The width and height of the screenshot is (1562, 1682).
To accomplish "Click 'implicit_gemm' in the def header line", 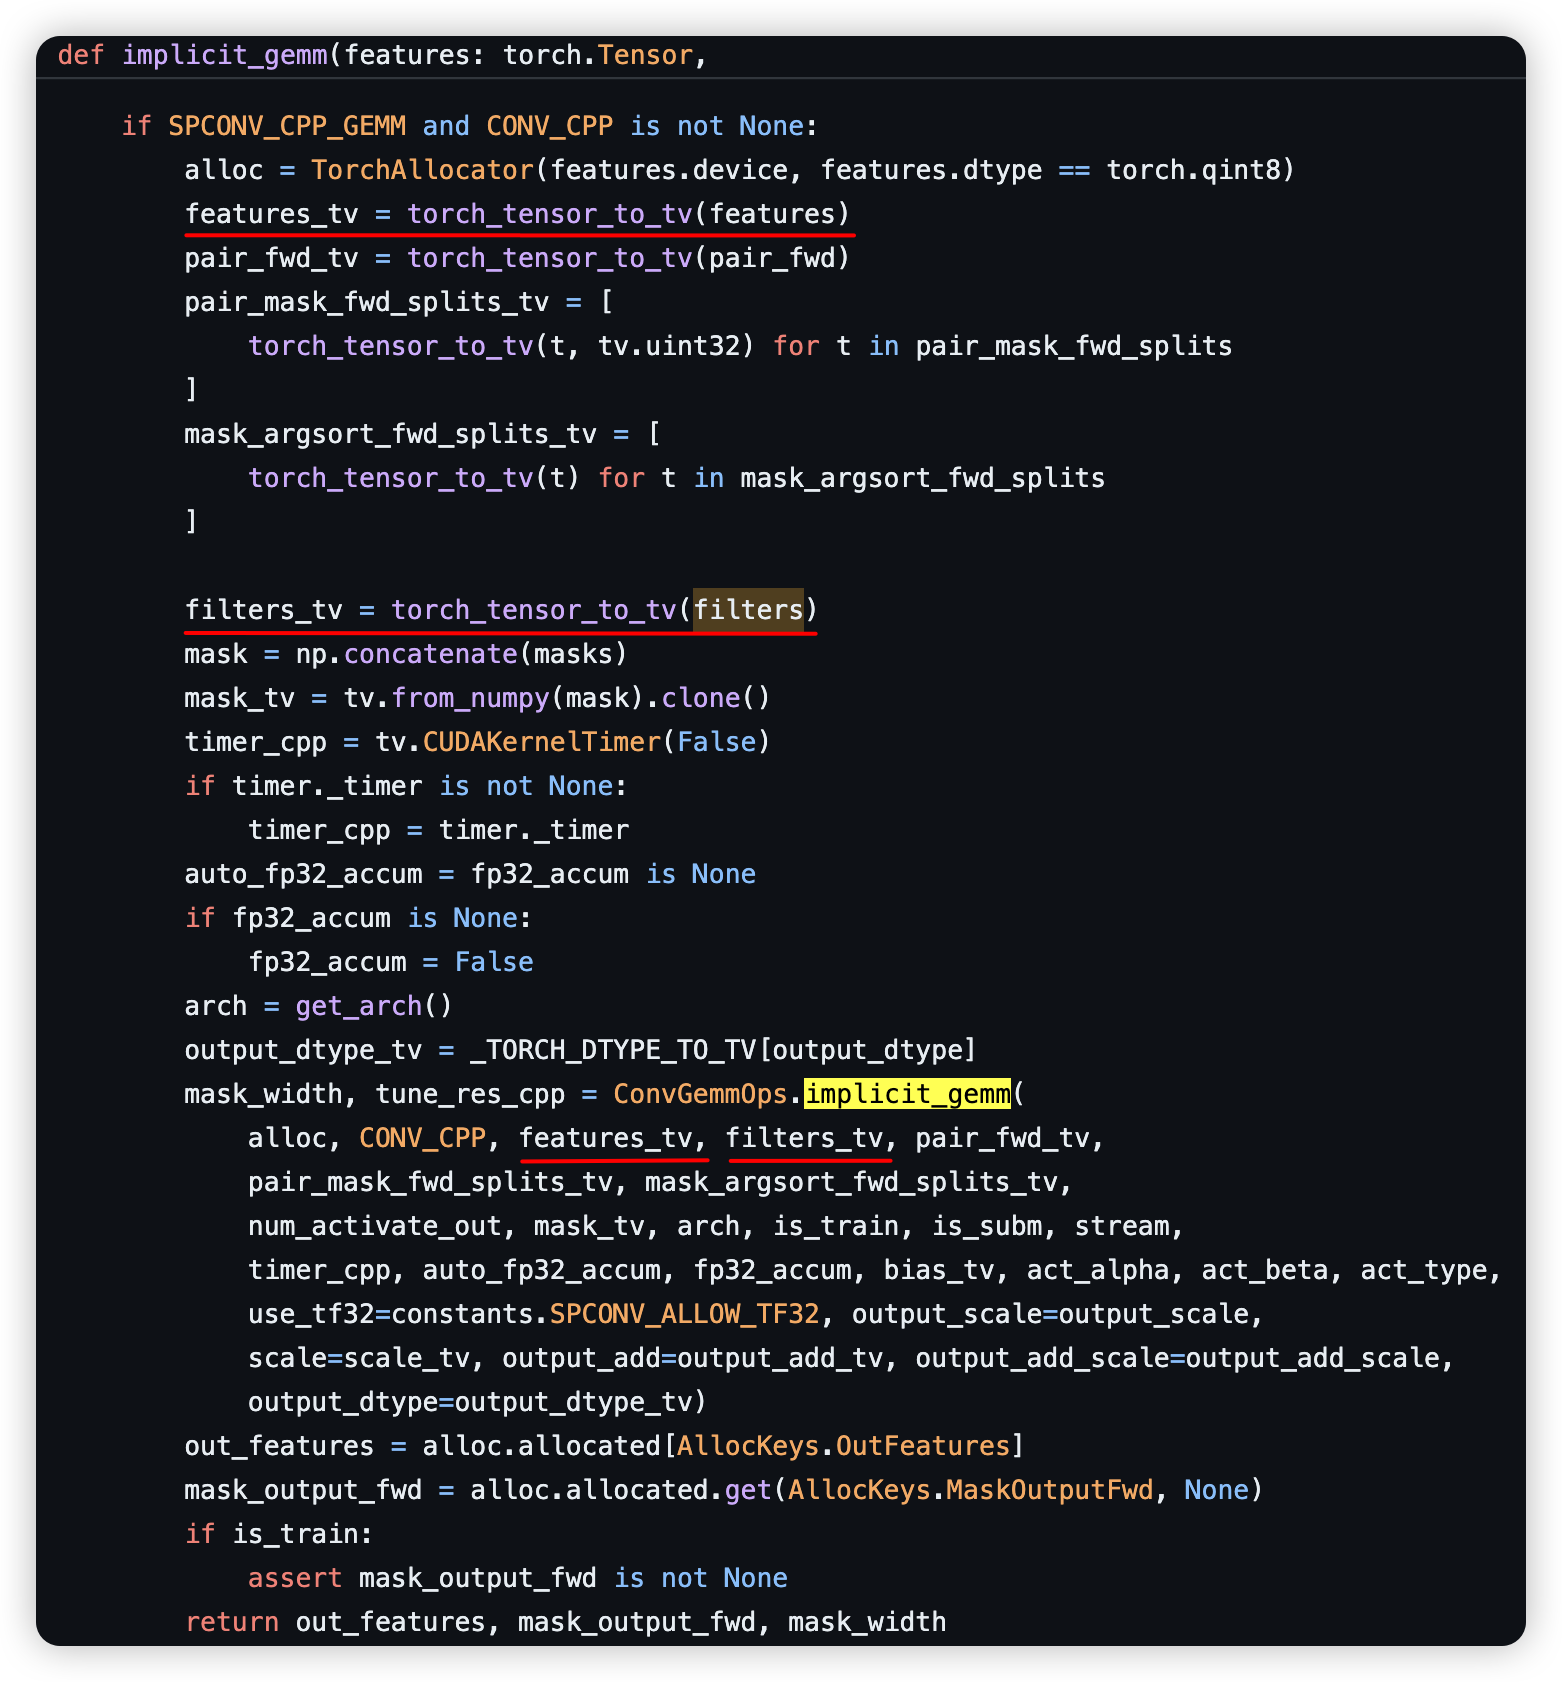I will click(225, 56).
